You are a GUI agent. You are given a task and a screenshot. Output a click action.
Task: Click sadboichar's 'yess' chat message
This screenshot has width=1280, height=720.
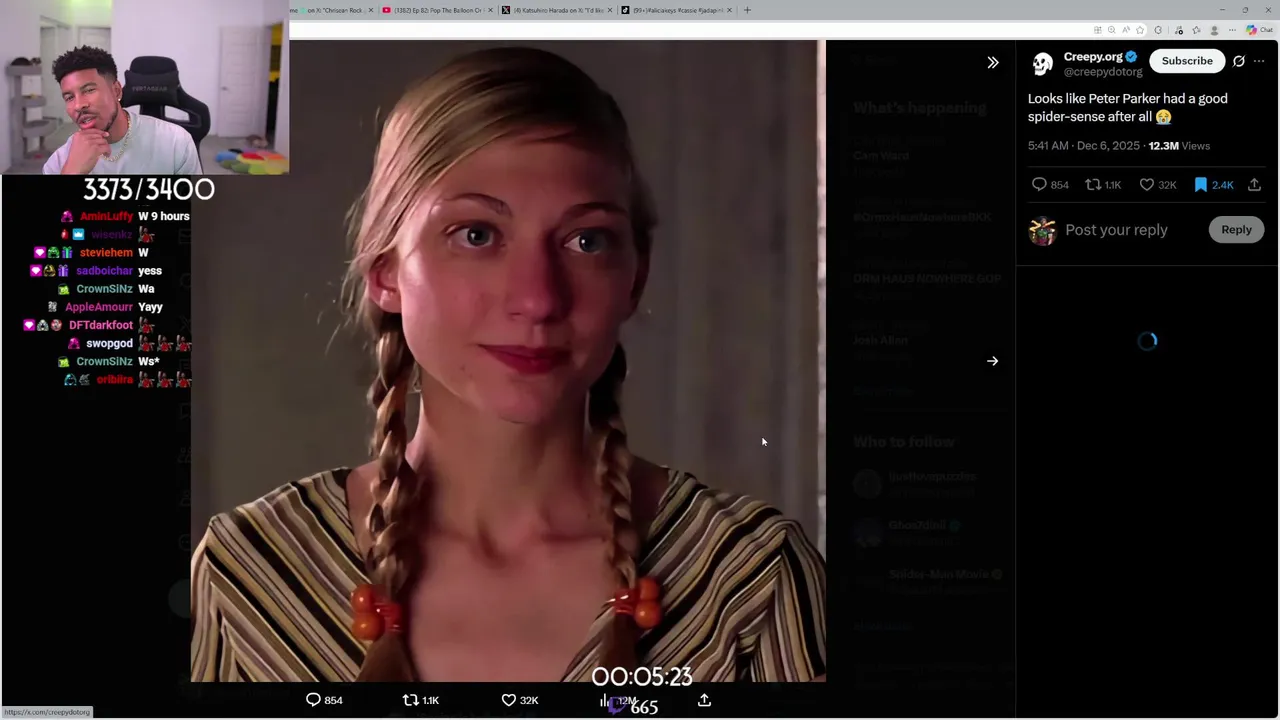(x=150, y=271)
